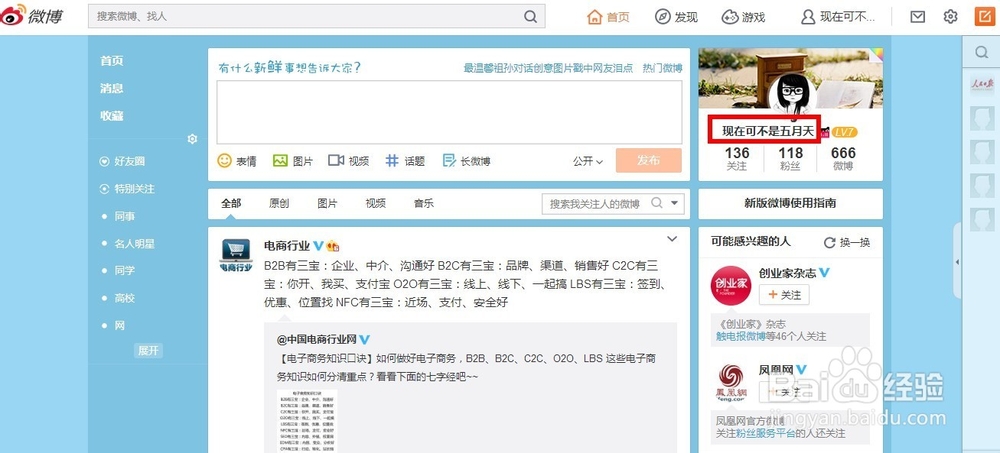Click the Weibo logo

32,15
